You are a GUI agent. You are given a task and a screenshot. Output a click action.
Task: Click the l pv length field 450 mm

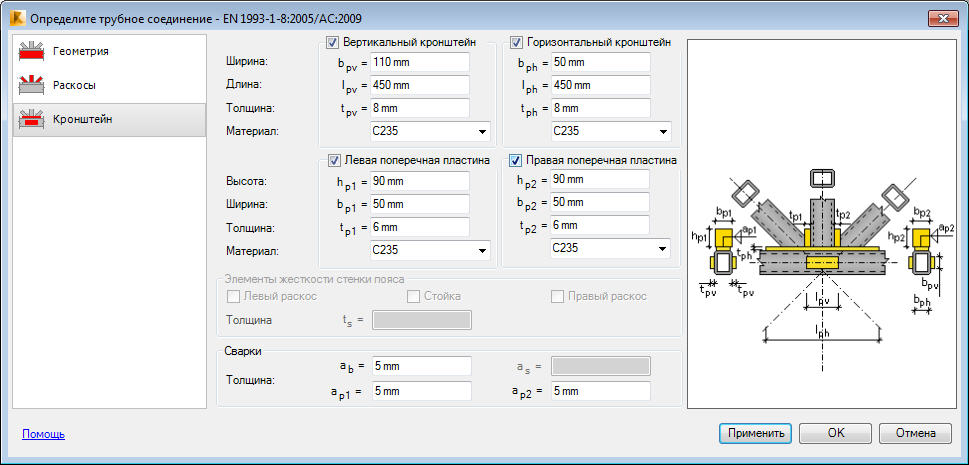tap(420, 85)
